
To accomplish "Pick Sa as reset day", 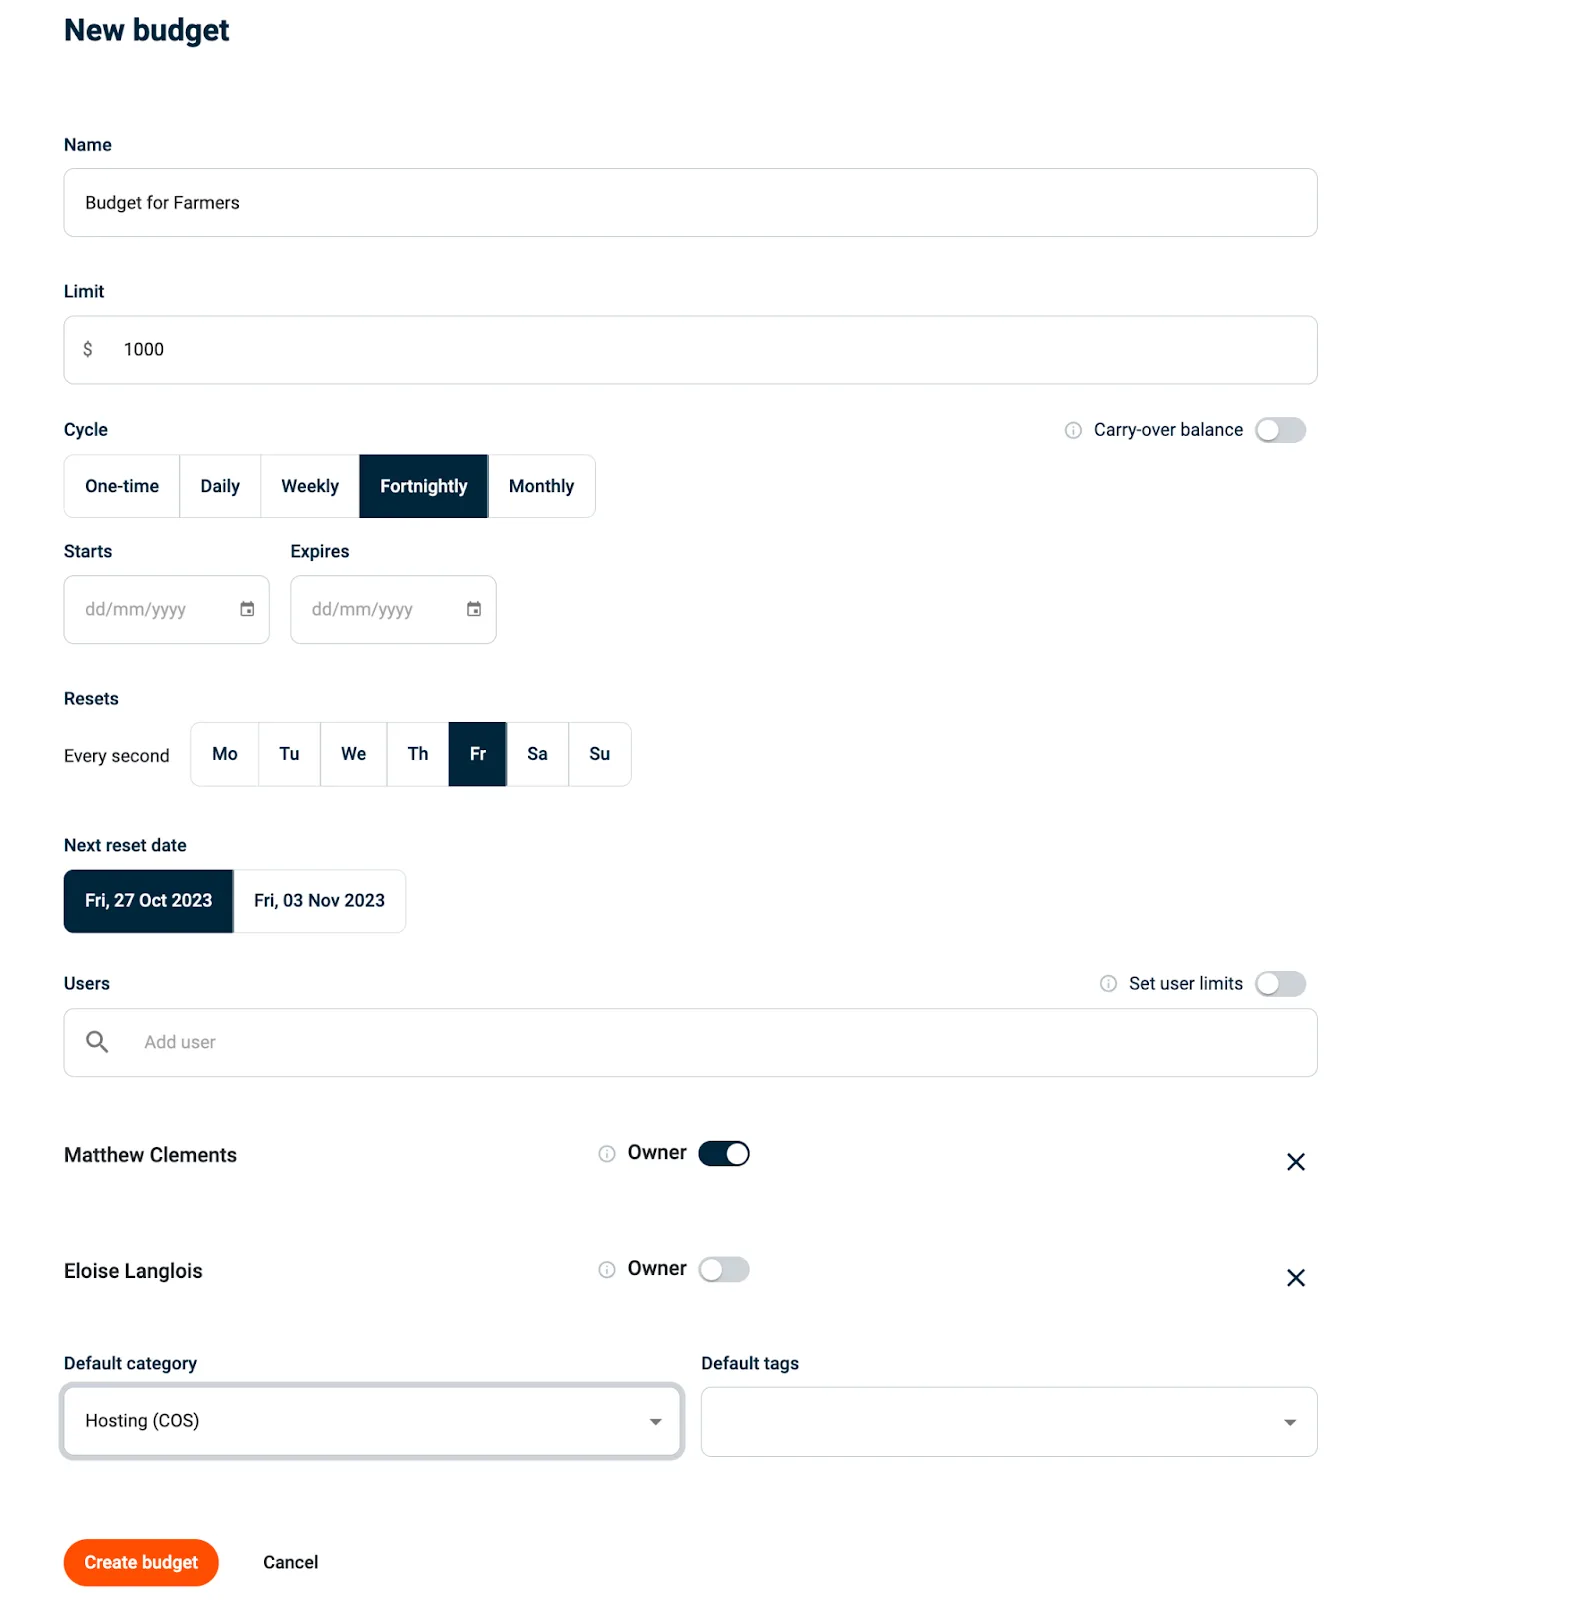I will point(537,754).
